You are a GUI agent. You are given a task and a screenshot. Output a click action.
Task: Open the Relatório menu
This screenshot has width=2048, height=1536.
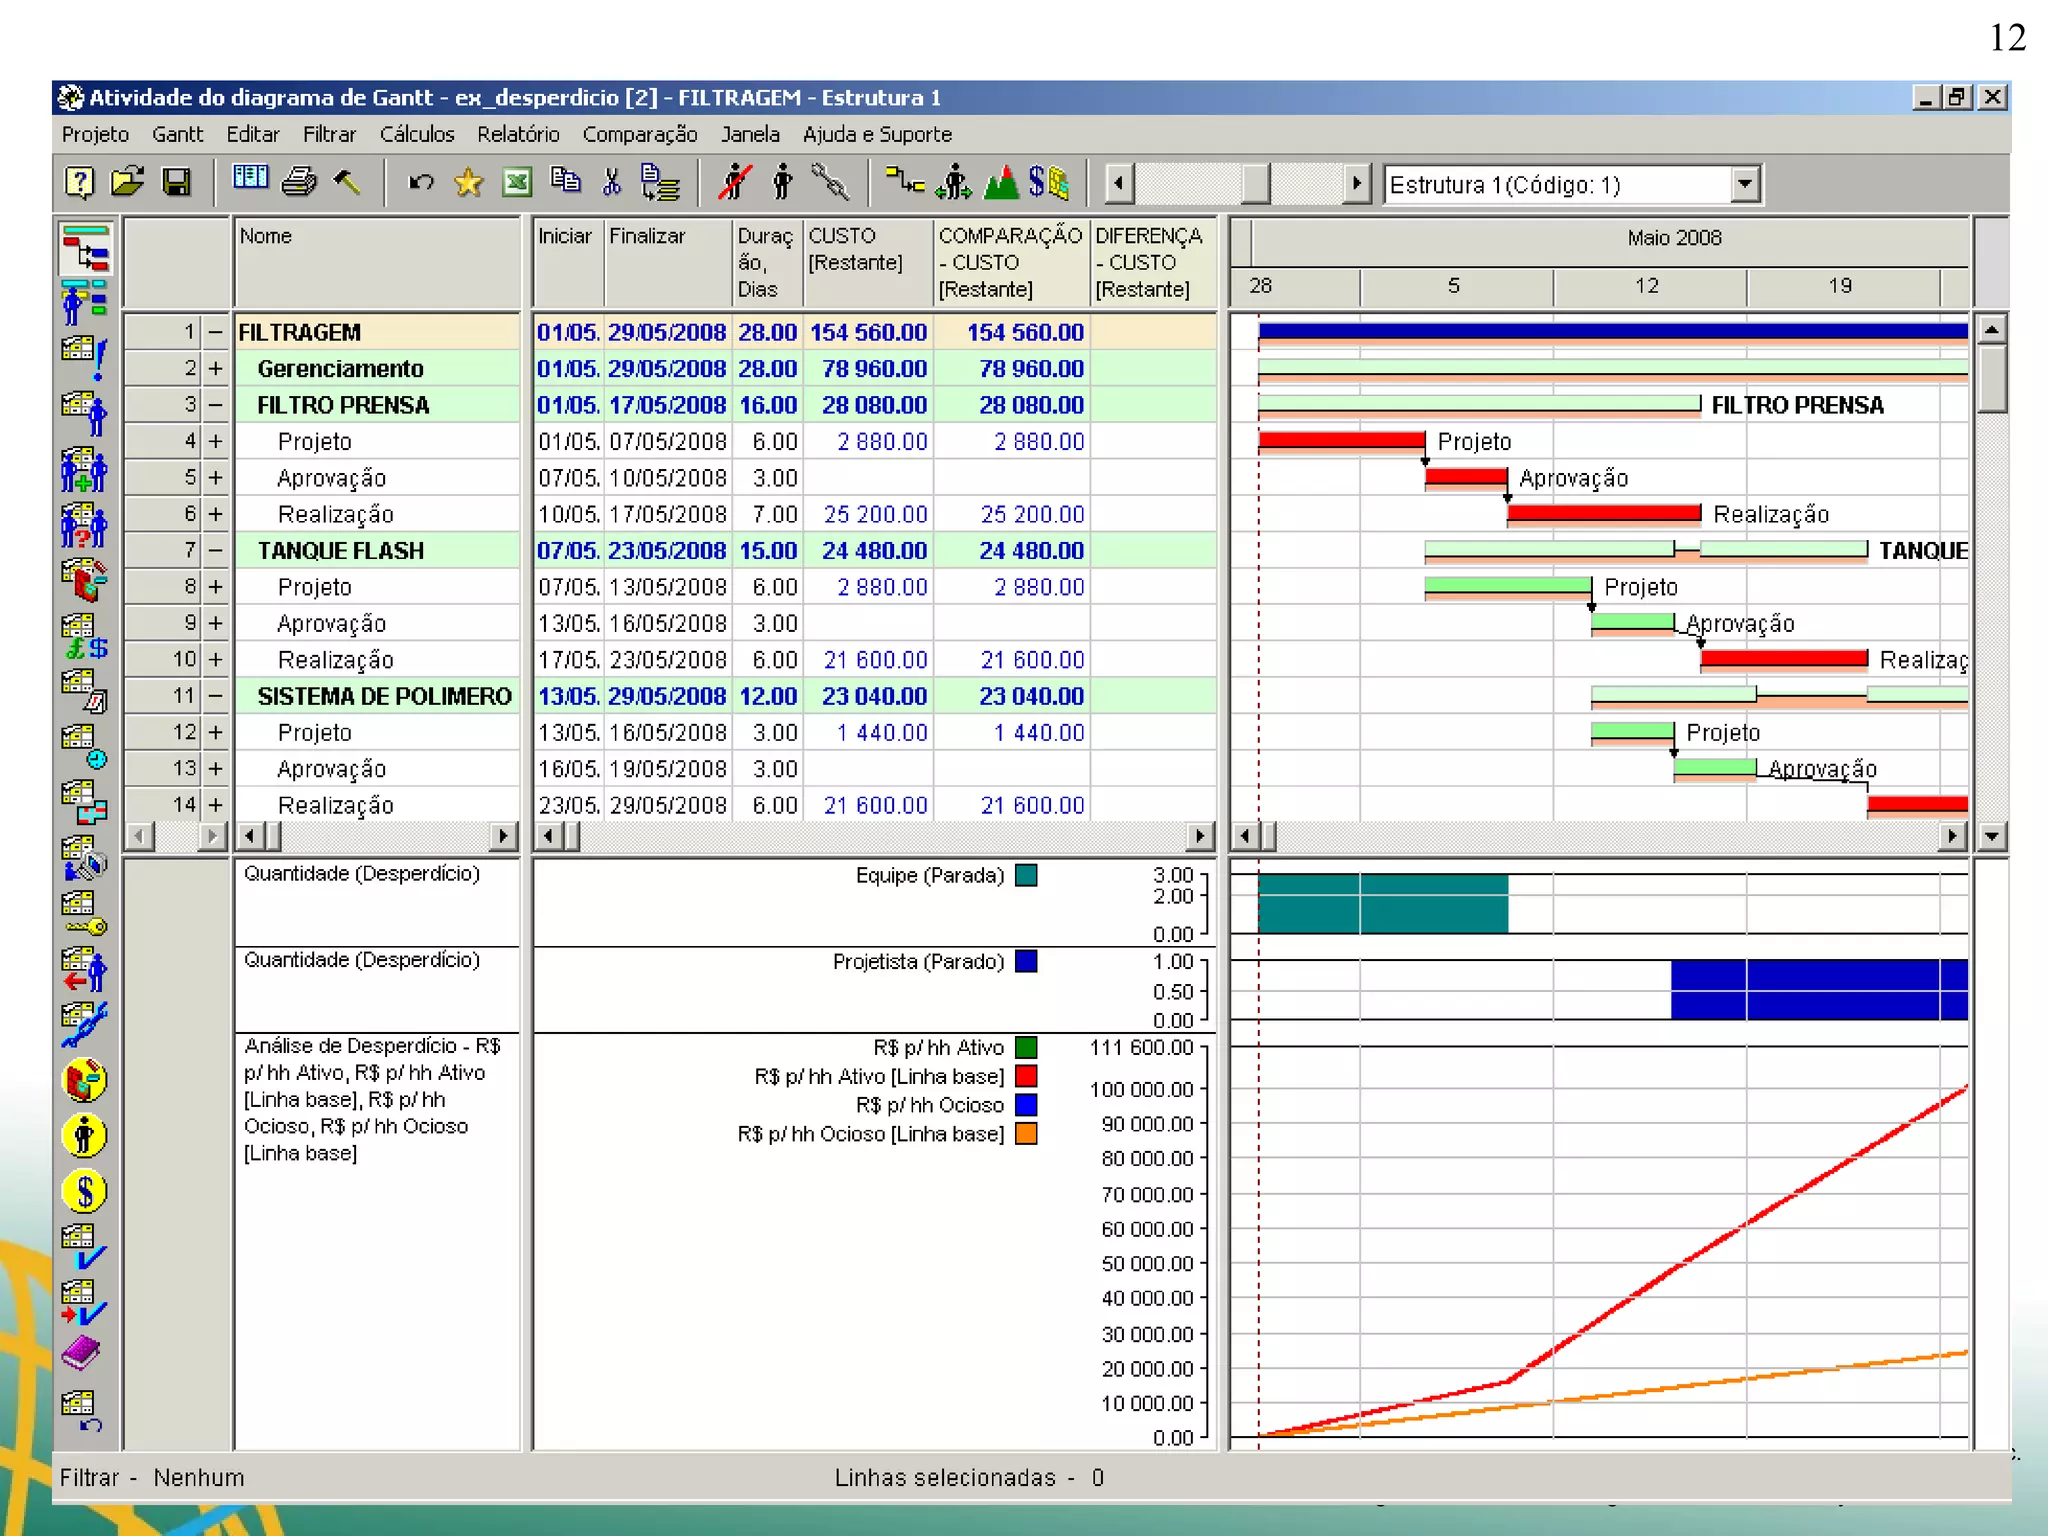pos(517,134)
